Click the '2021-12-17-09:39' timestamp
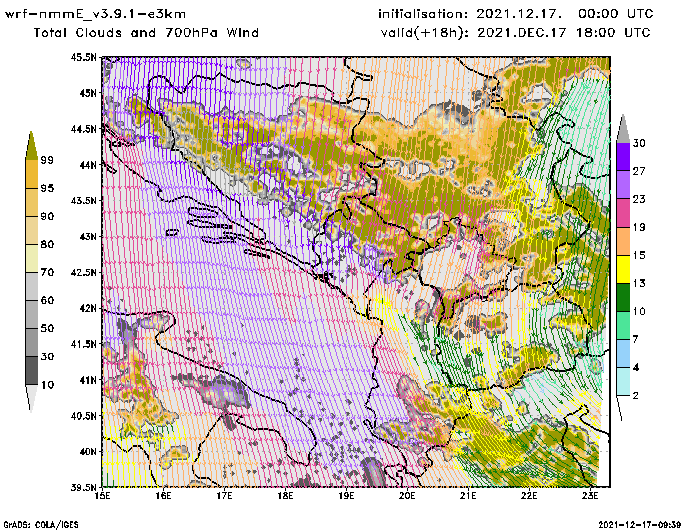The height and width of the screenshot is (530, 700). tap(639, 525)
